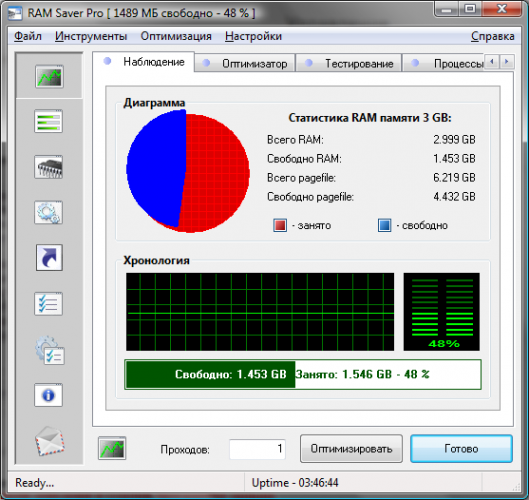Click the blue свободно legend swatch
The width and height of the screenshot is (529, 500).
pos(385,225)
